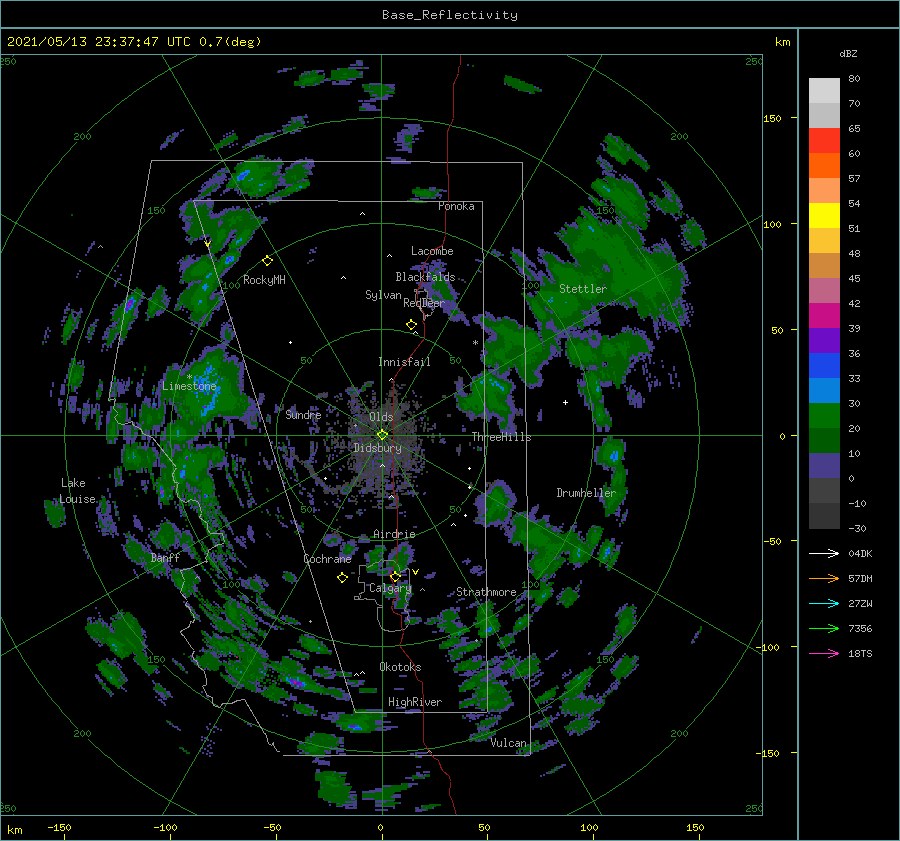Click the 80 value on dBZ scale

point(854,79)
